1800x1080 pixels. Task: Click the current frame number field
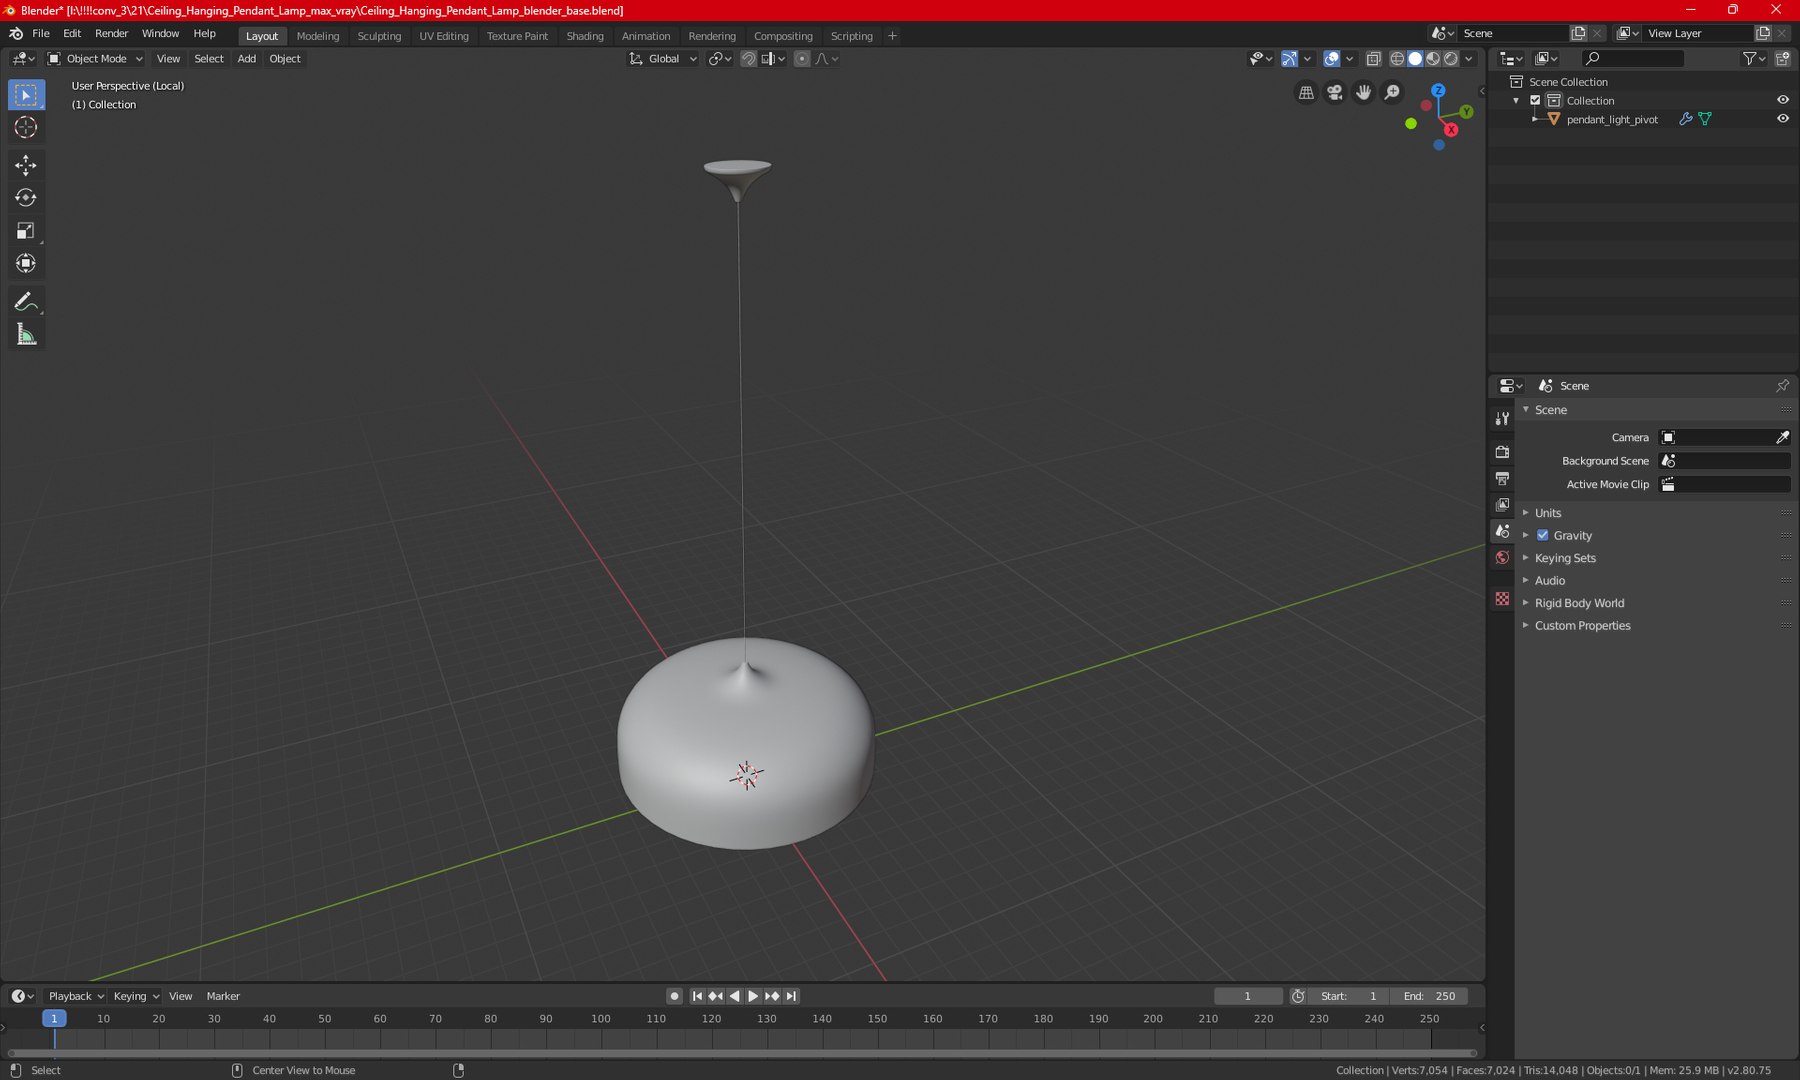click(1247, 996)
